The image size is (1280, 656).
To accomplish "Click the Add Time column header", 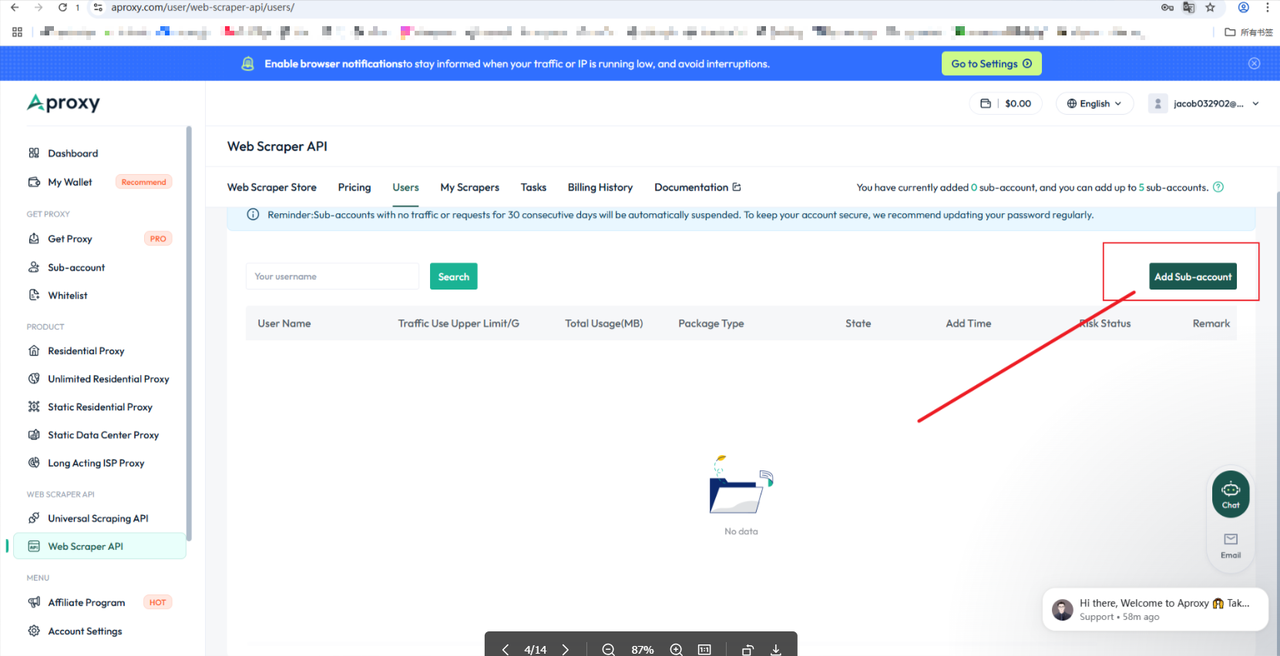I will (x=968, y=323).
